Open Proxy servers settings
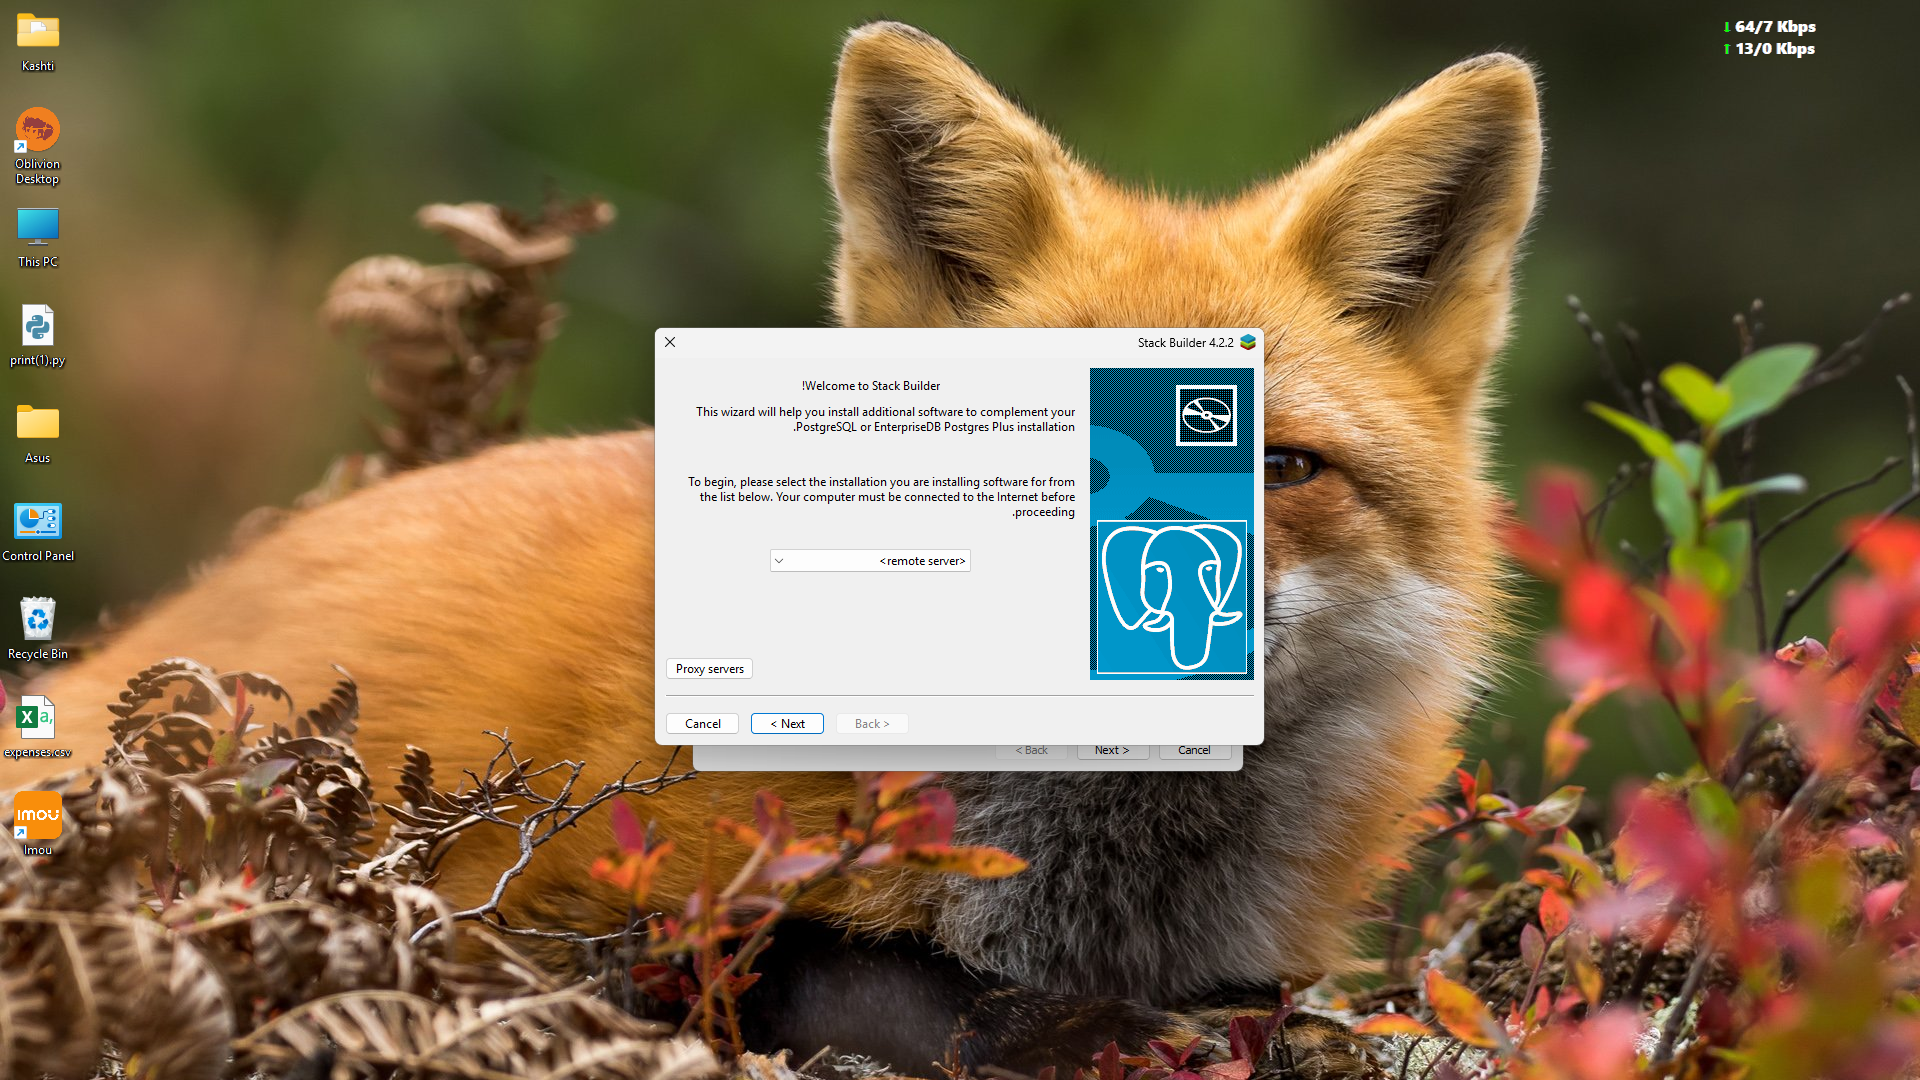The image size is (1920, 1080). (709, 669)
